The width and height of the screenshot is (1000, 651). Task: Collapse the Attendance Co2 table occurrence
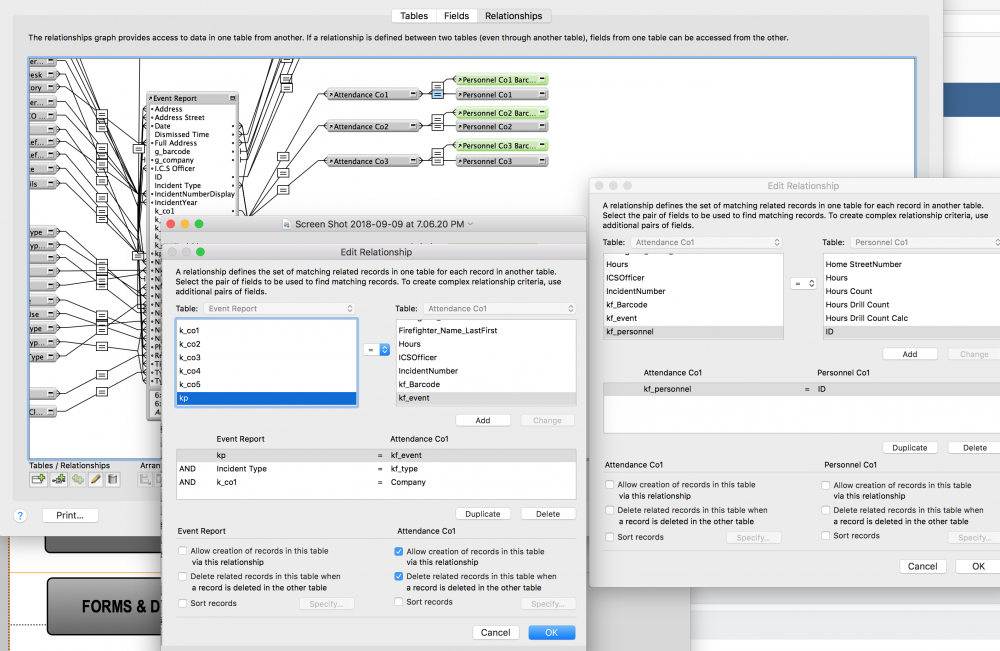[413, 126]
